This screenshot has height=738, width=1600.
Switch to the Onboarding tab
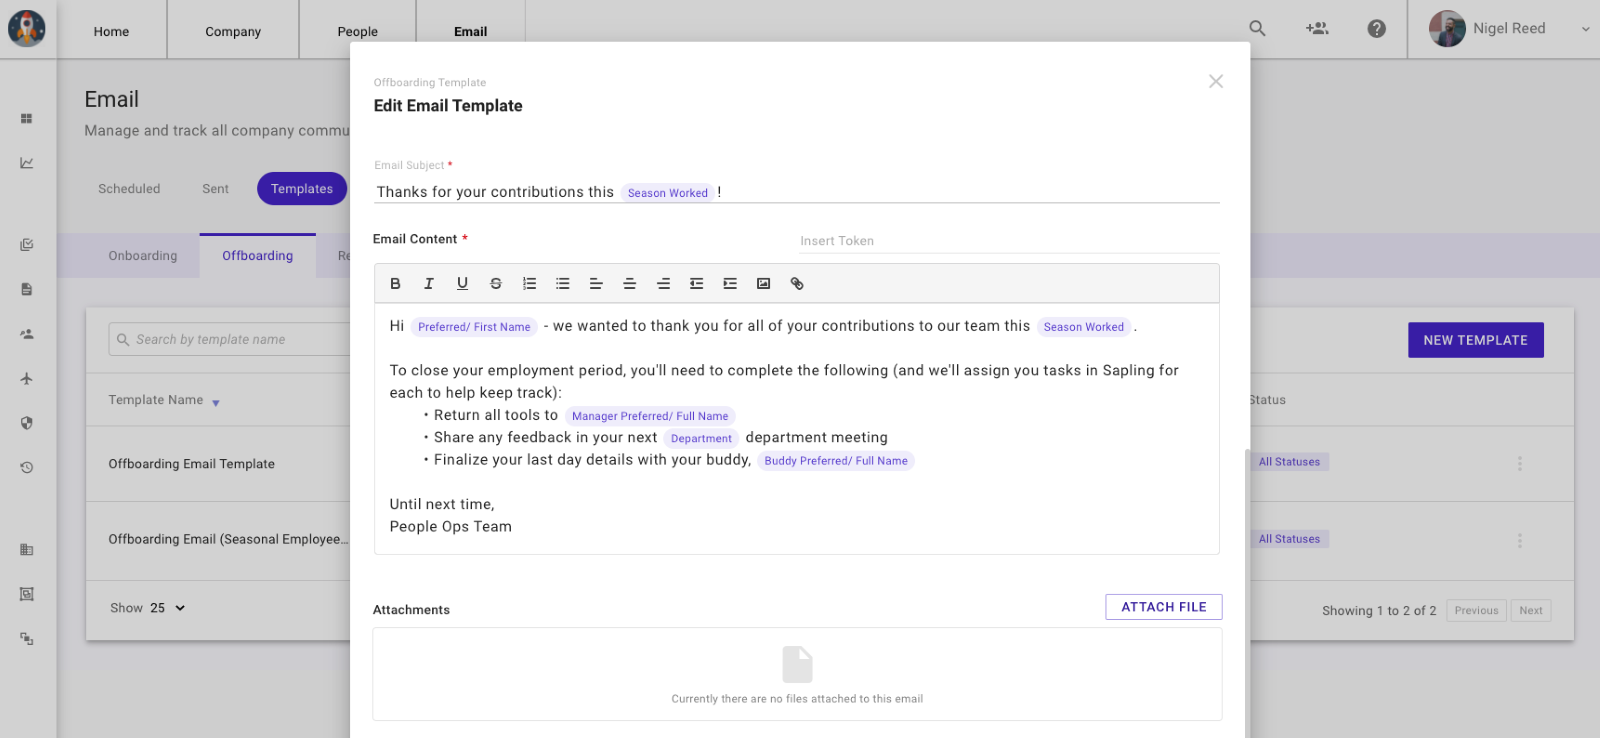[x=143, y=256]
